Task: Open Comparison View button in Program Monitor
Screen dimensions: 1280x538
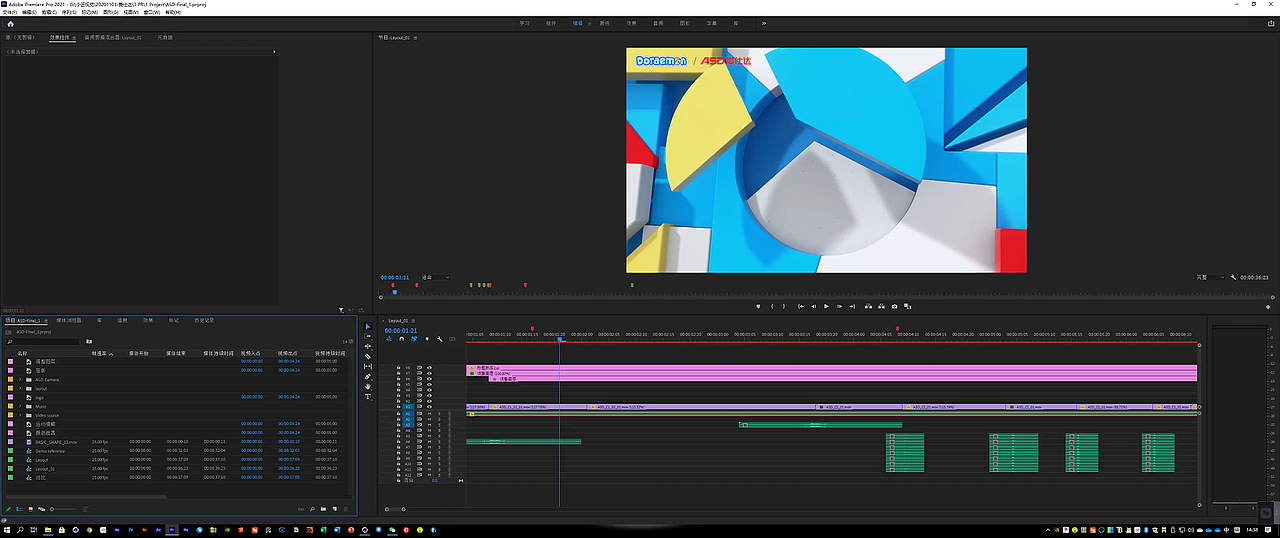Action: point(908,306)
